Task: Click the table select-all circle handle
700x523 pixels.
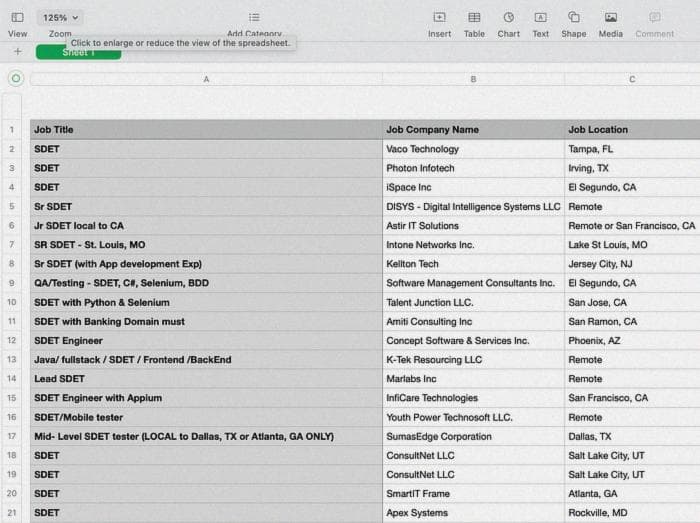Action: [16, 79]
